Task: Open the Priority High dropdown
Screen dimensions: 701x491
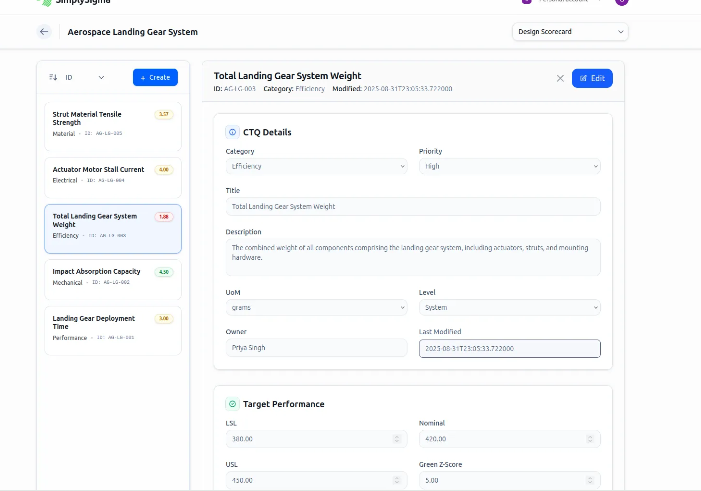Action: coord(510,166)
